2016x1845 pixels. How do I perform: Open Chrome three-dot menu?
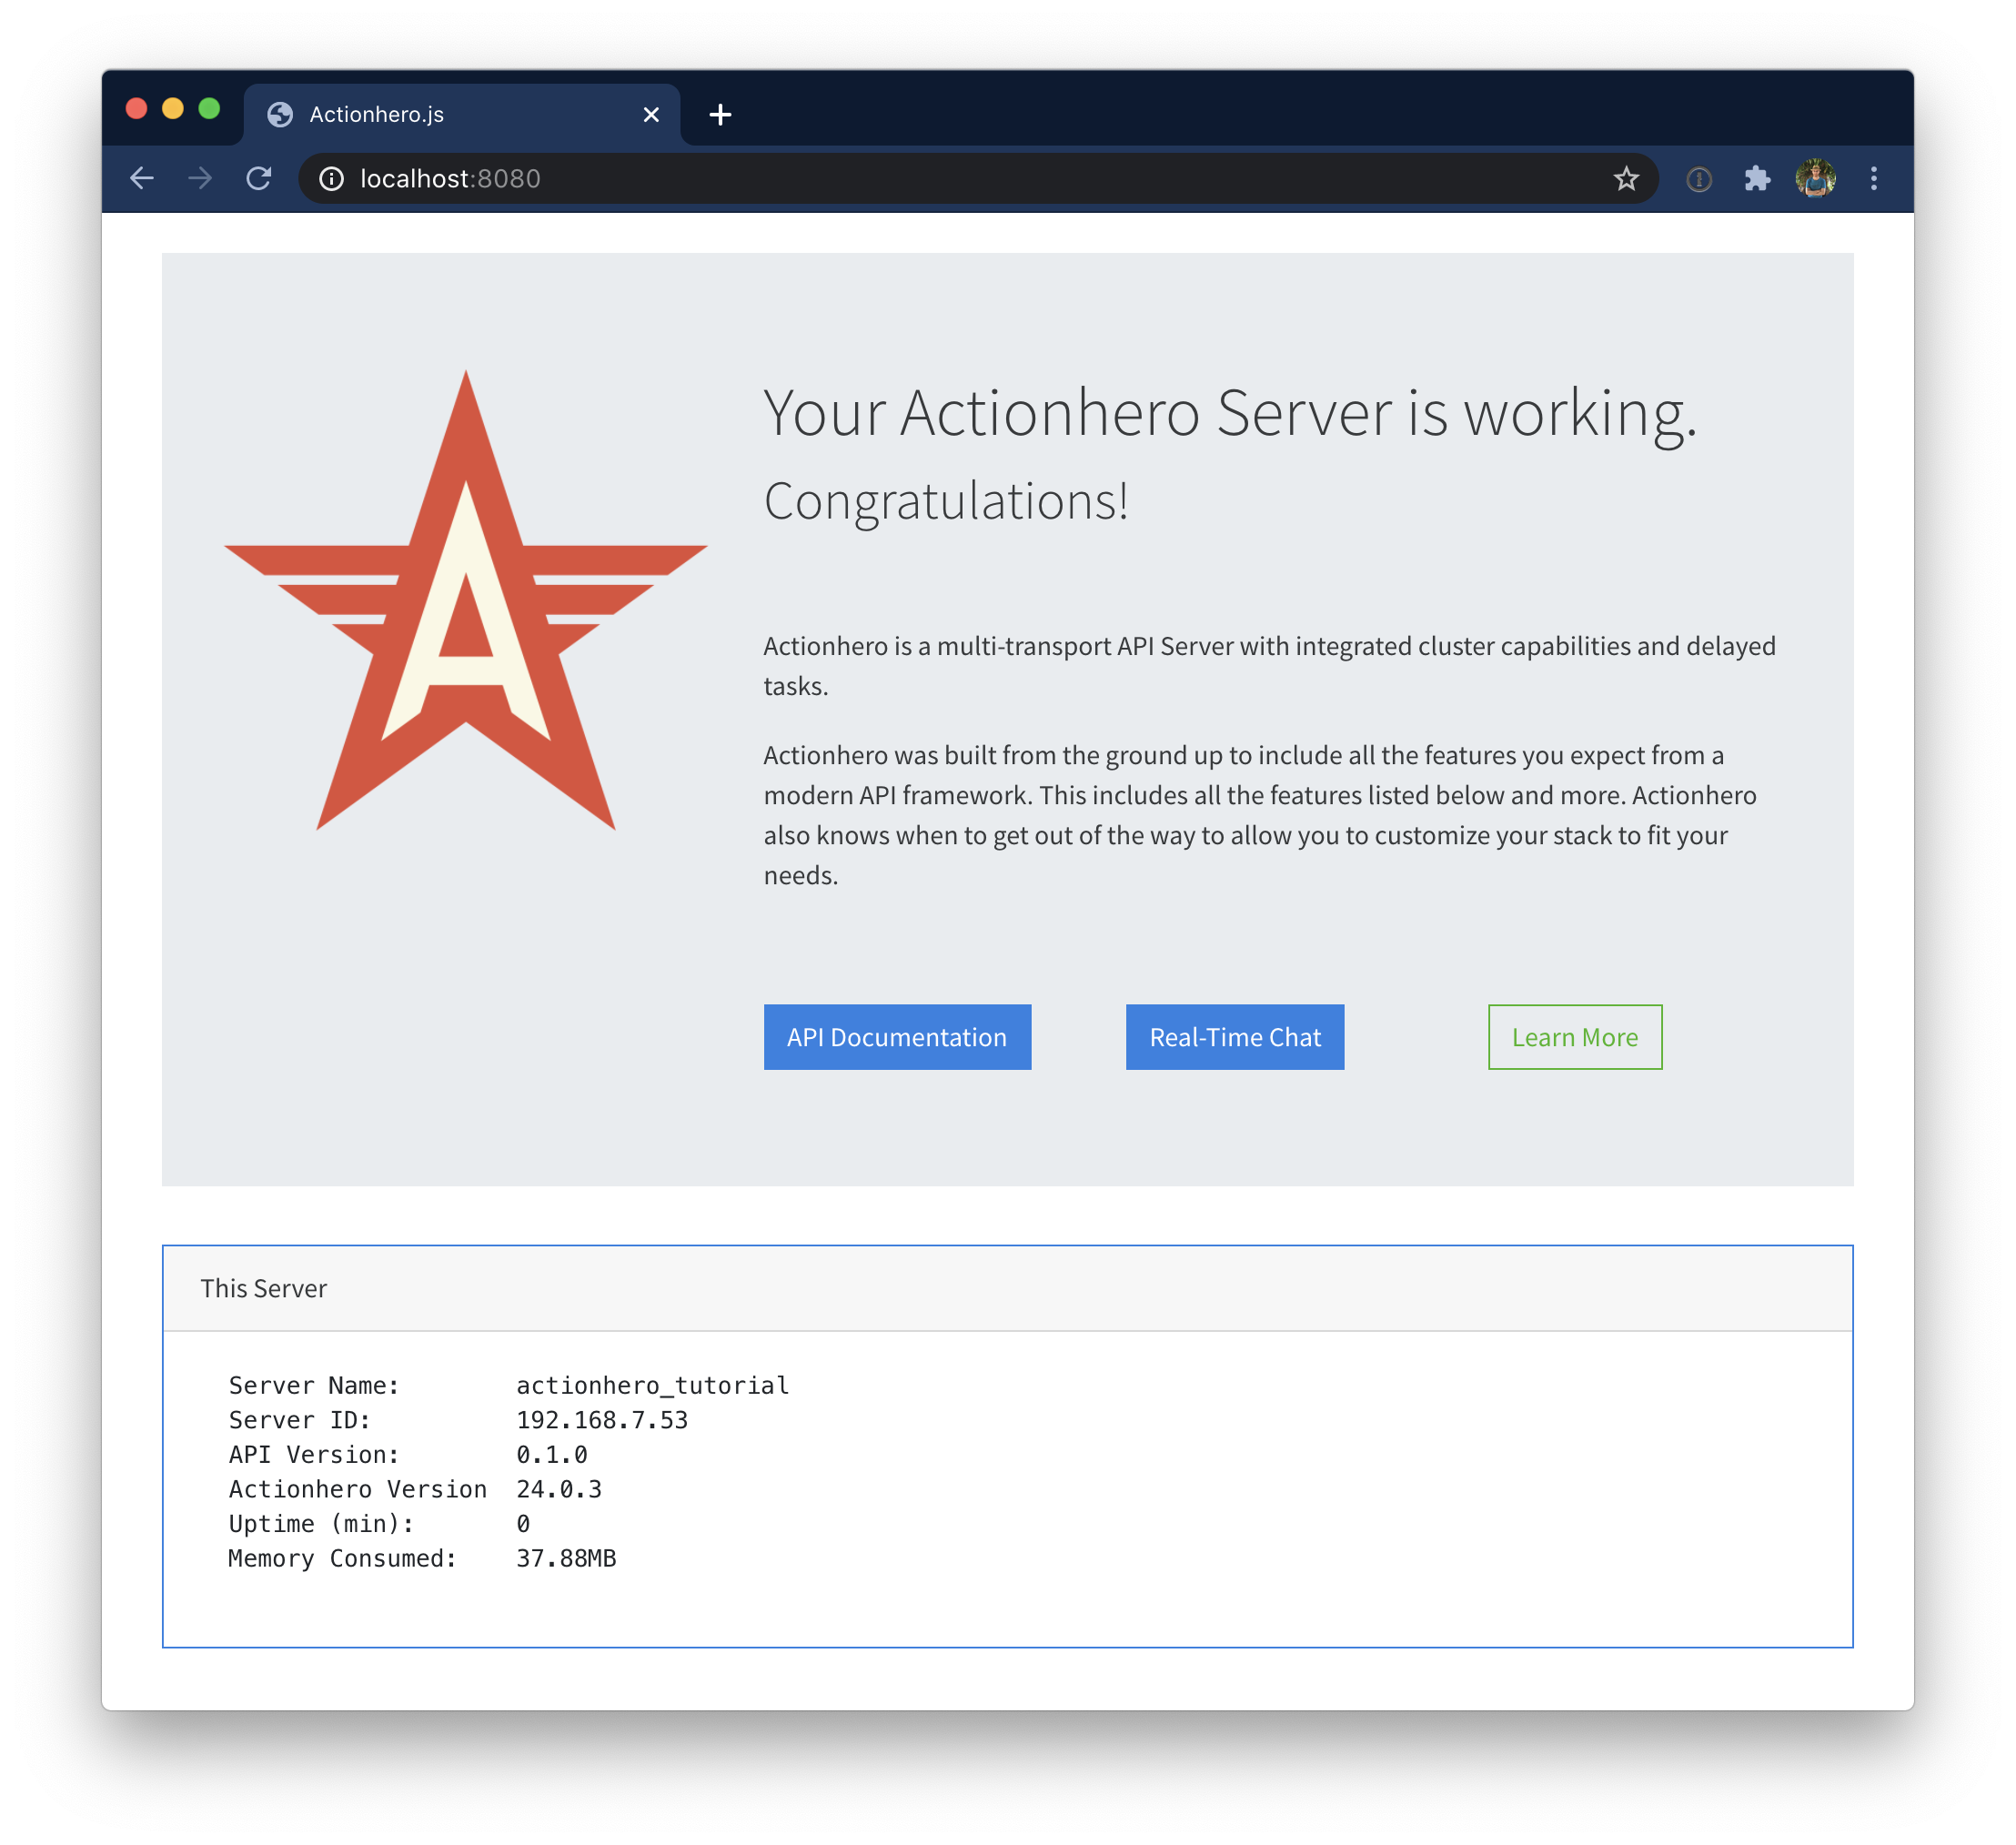1874,179
